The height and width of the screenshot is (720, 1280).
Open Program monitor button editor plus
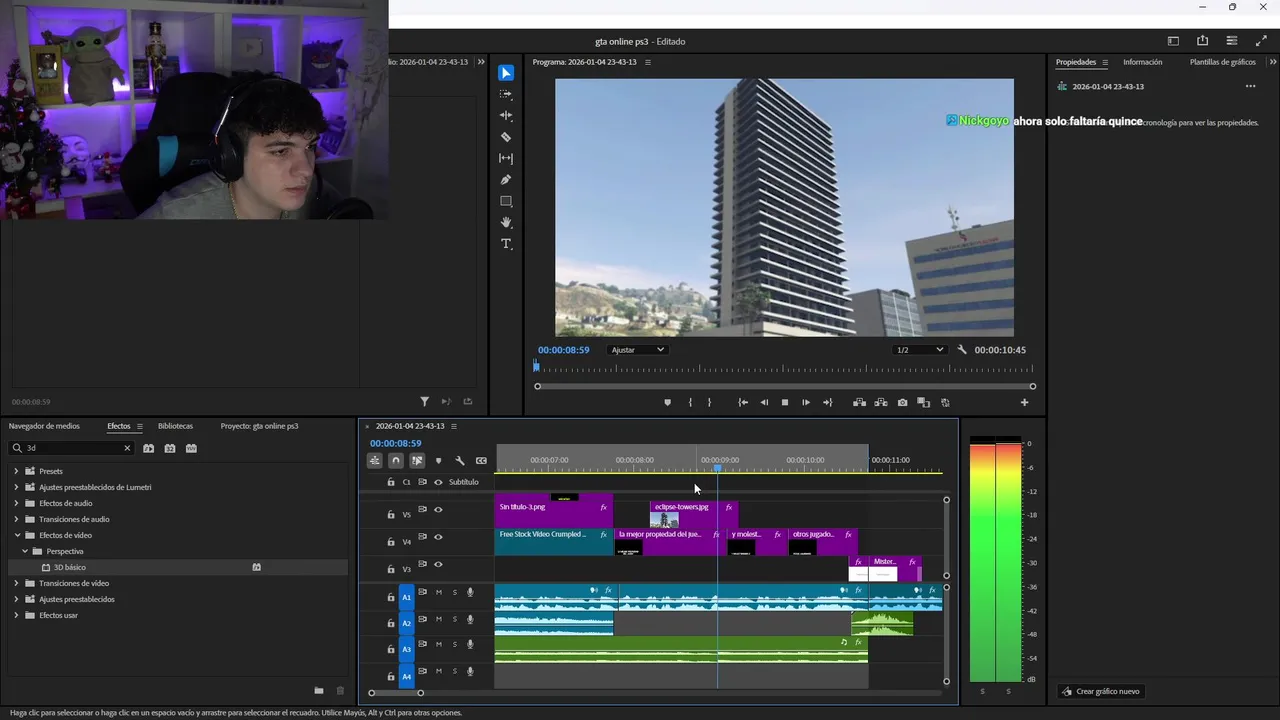click(x=1024, y=402)
